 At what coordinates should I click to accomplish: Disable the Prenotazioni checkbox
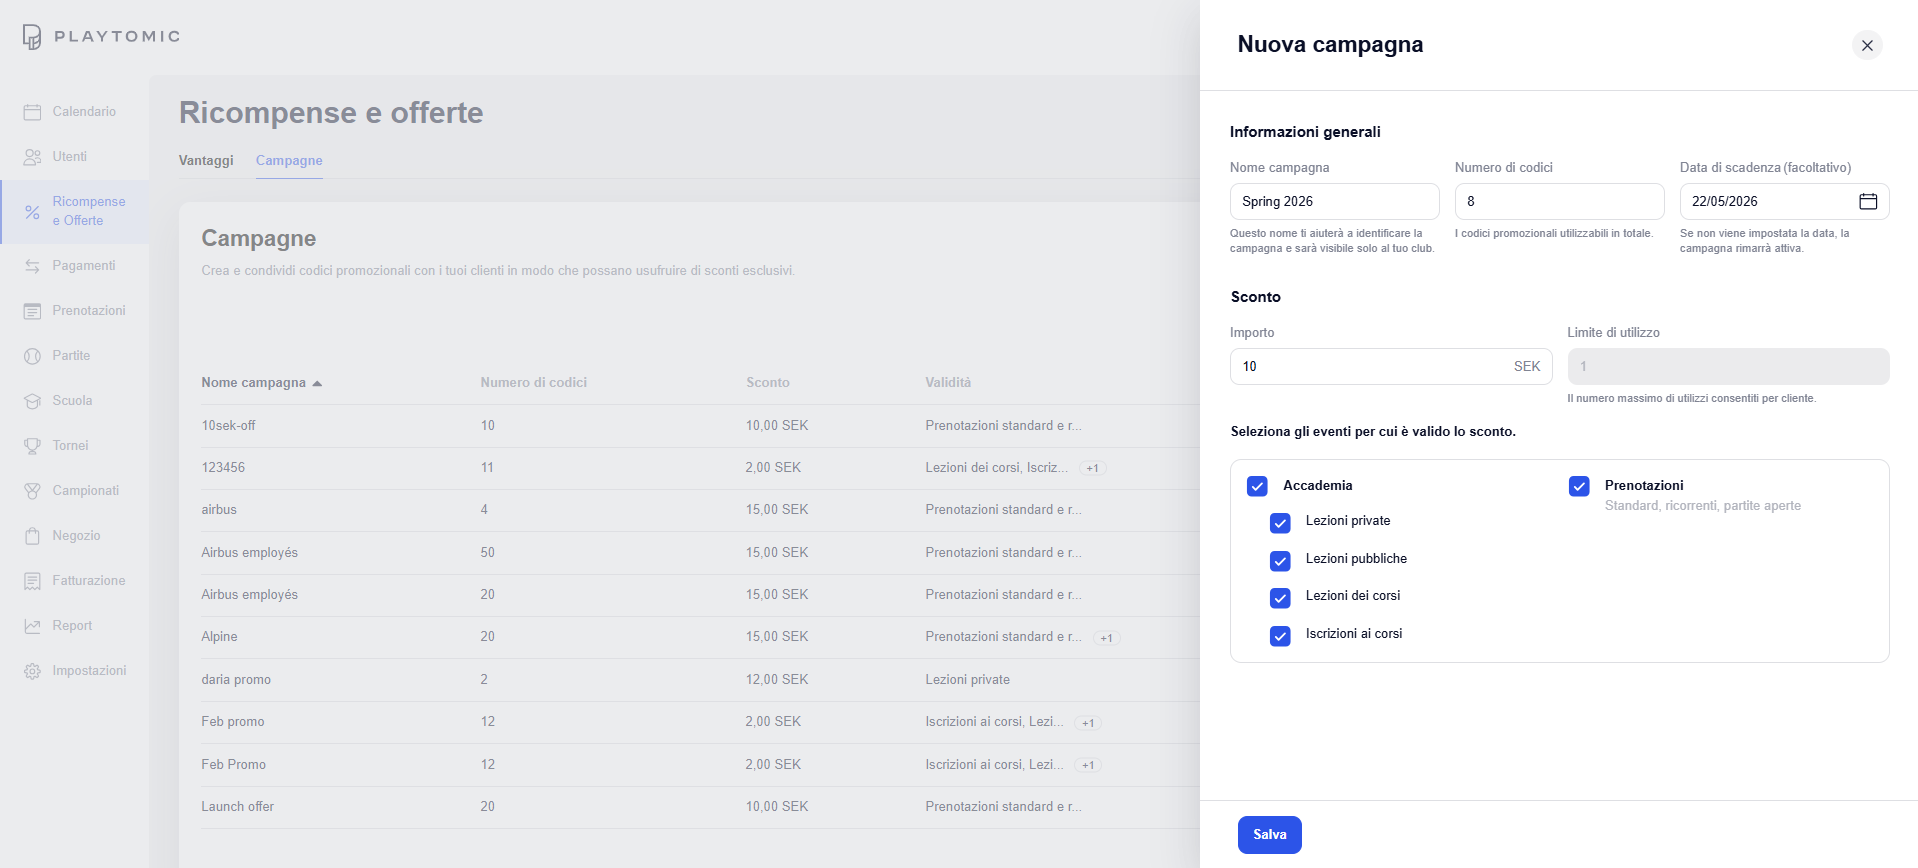[x=1579, y=486]
